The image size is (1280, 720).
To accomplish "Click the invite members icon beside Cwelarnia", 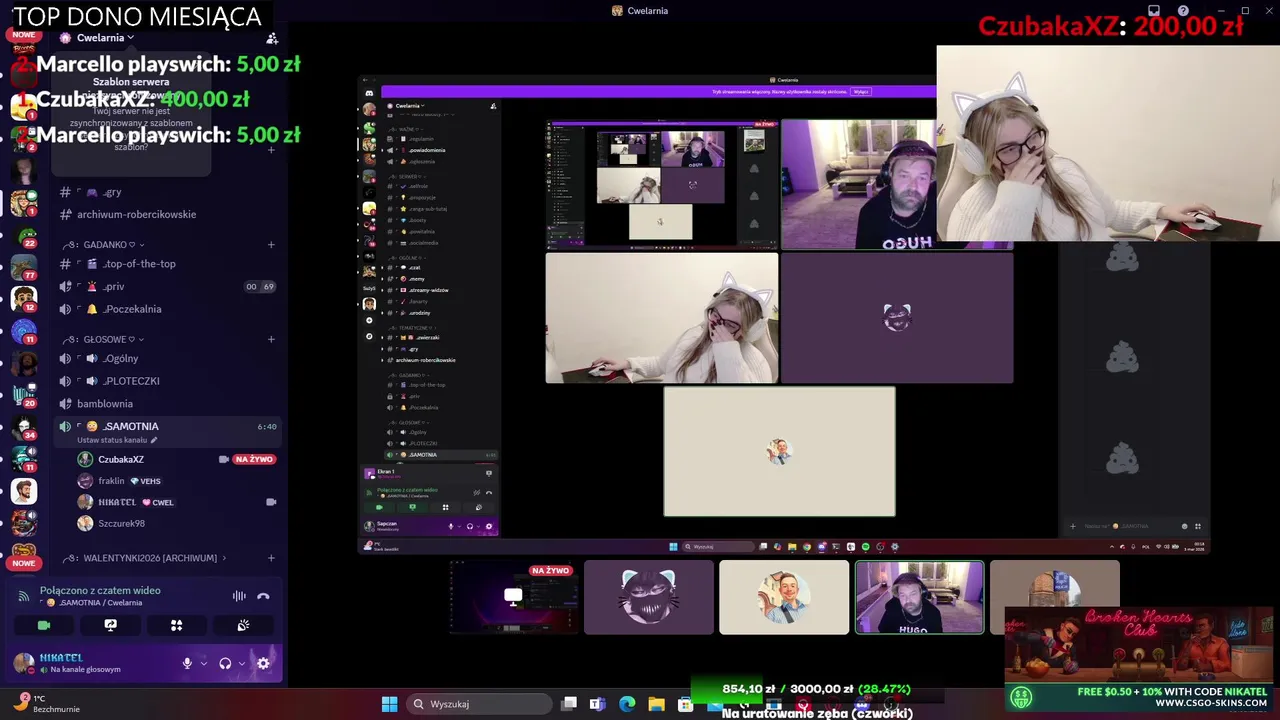I will point(272,38).
